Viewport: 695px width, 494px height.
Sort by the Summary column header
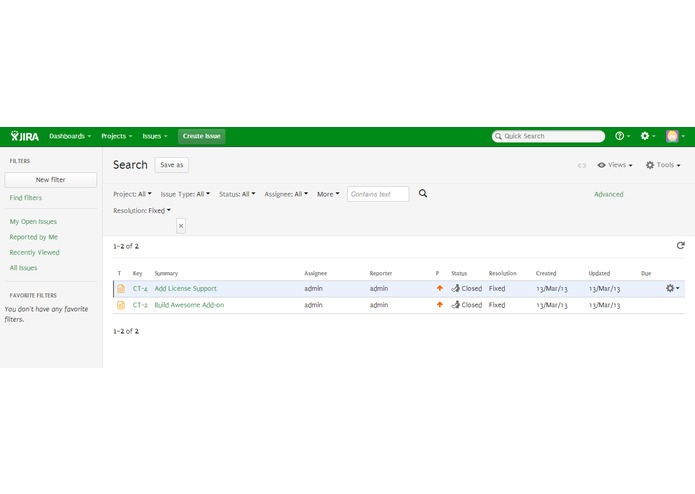point(166,273)
